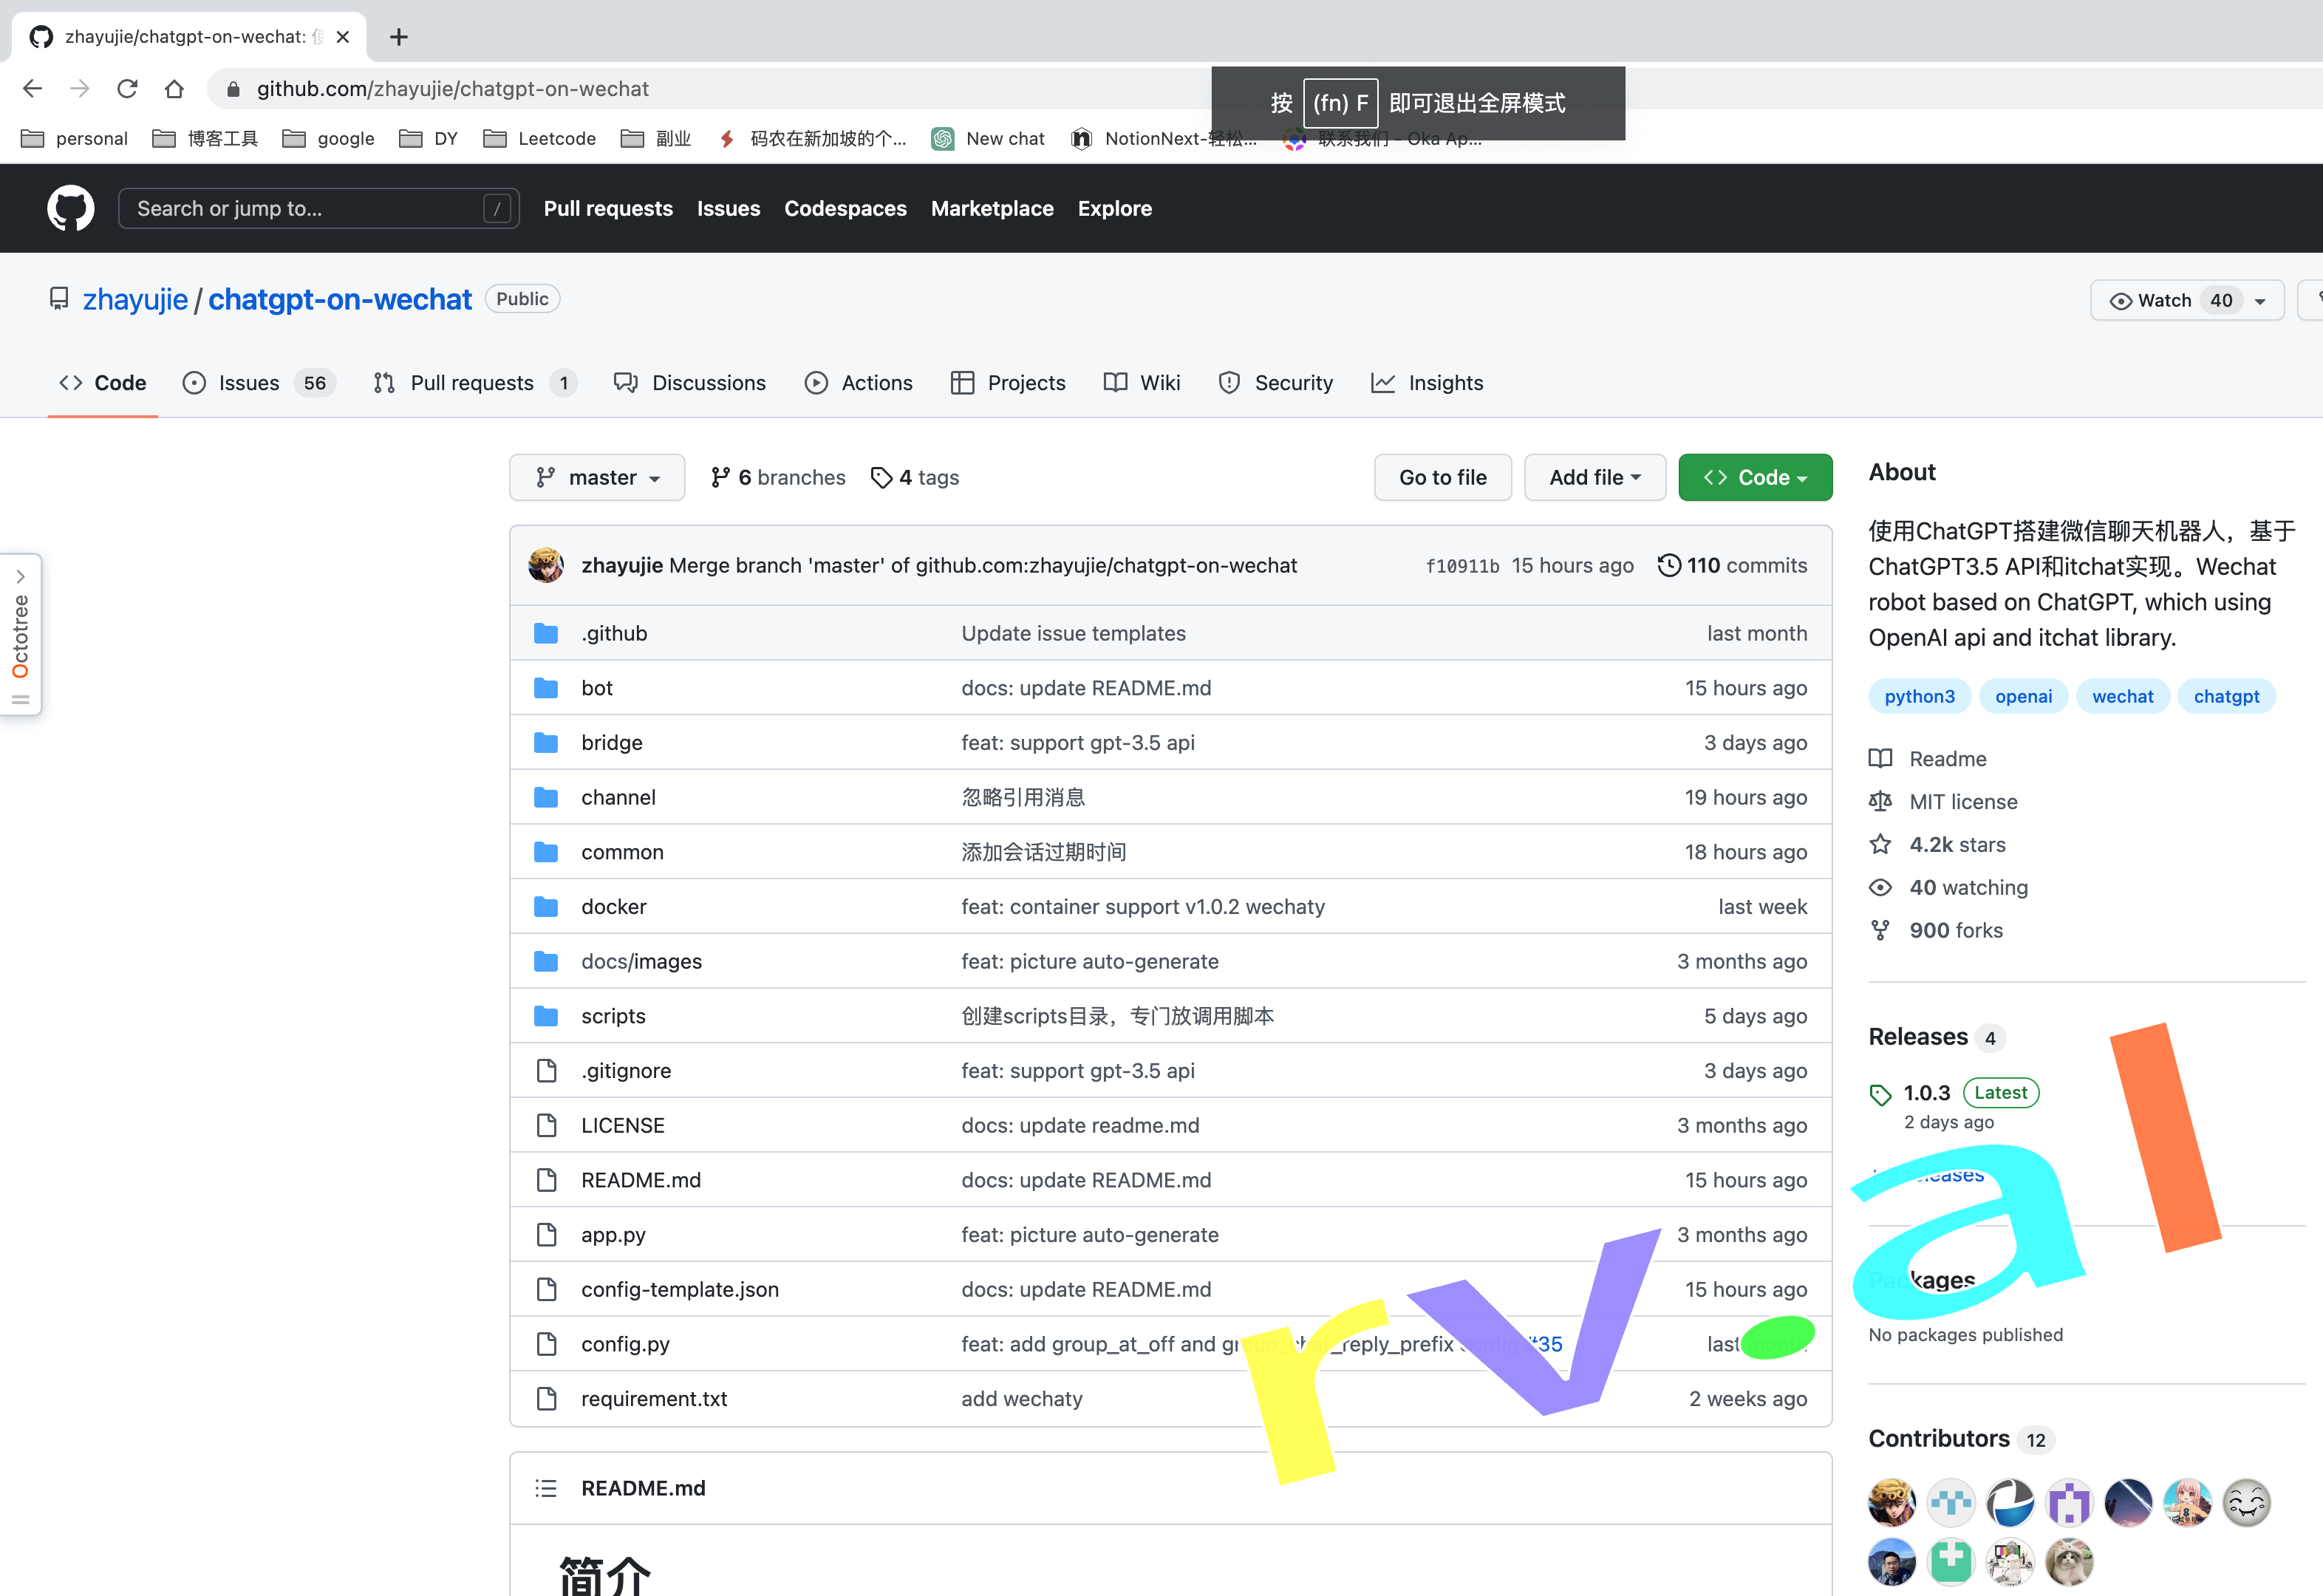Open Marketplace in GitHub header

click(992, 208)
